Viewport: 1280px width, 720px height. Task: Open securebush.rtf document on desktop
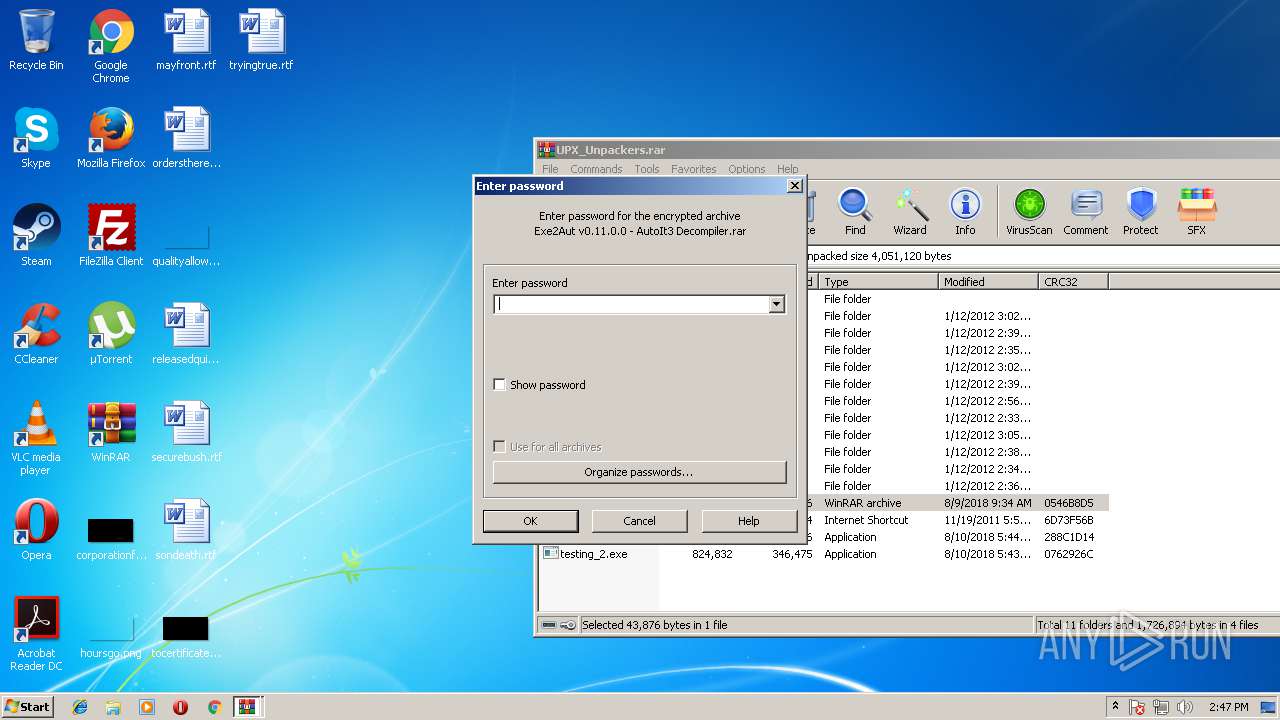pos(186,432)
